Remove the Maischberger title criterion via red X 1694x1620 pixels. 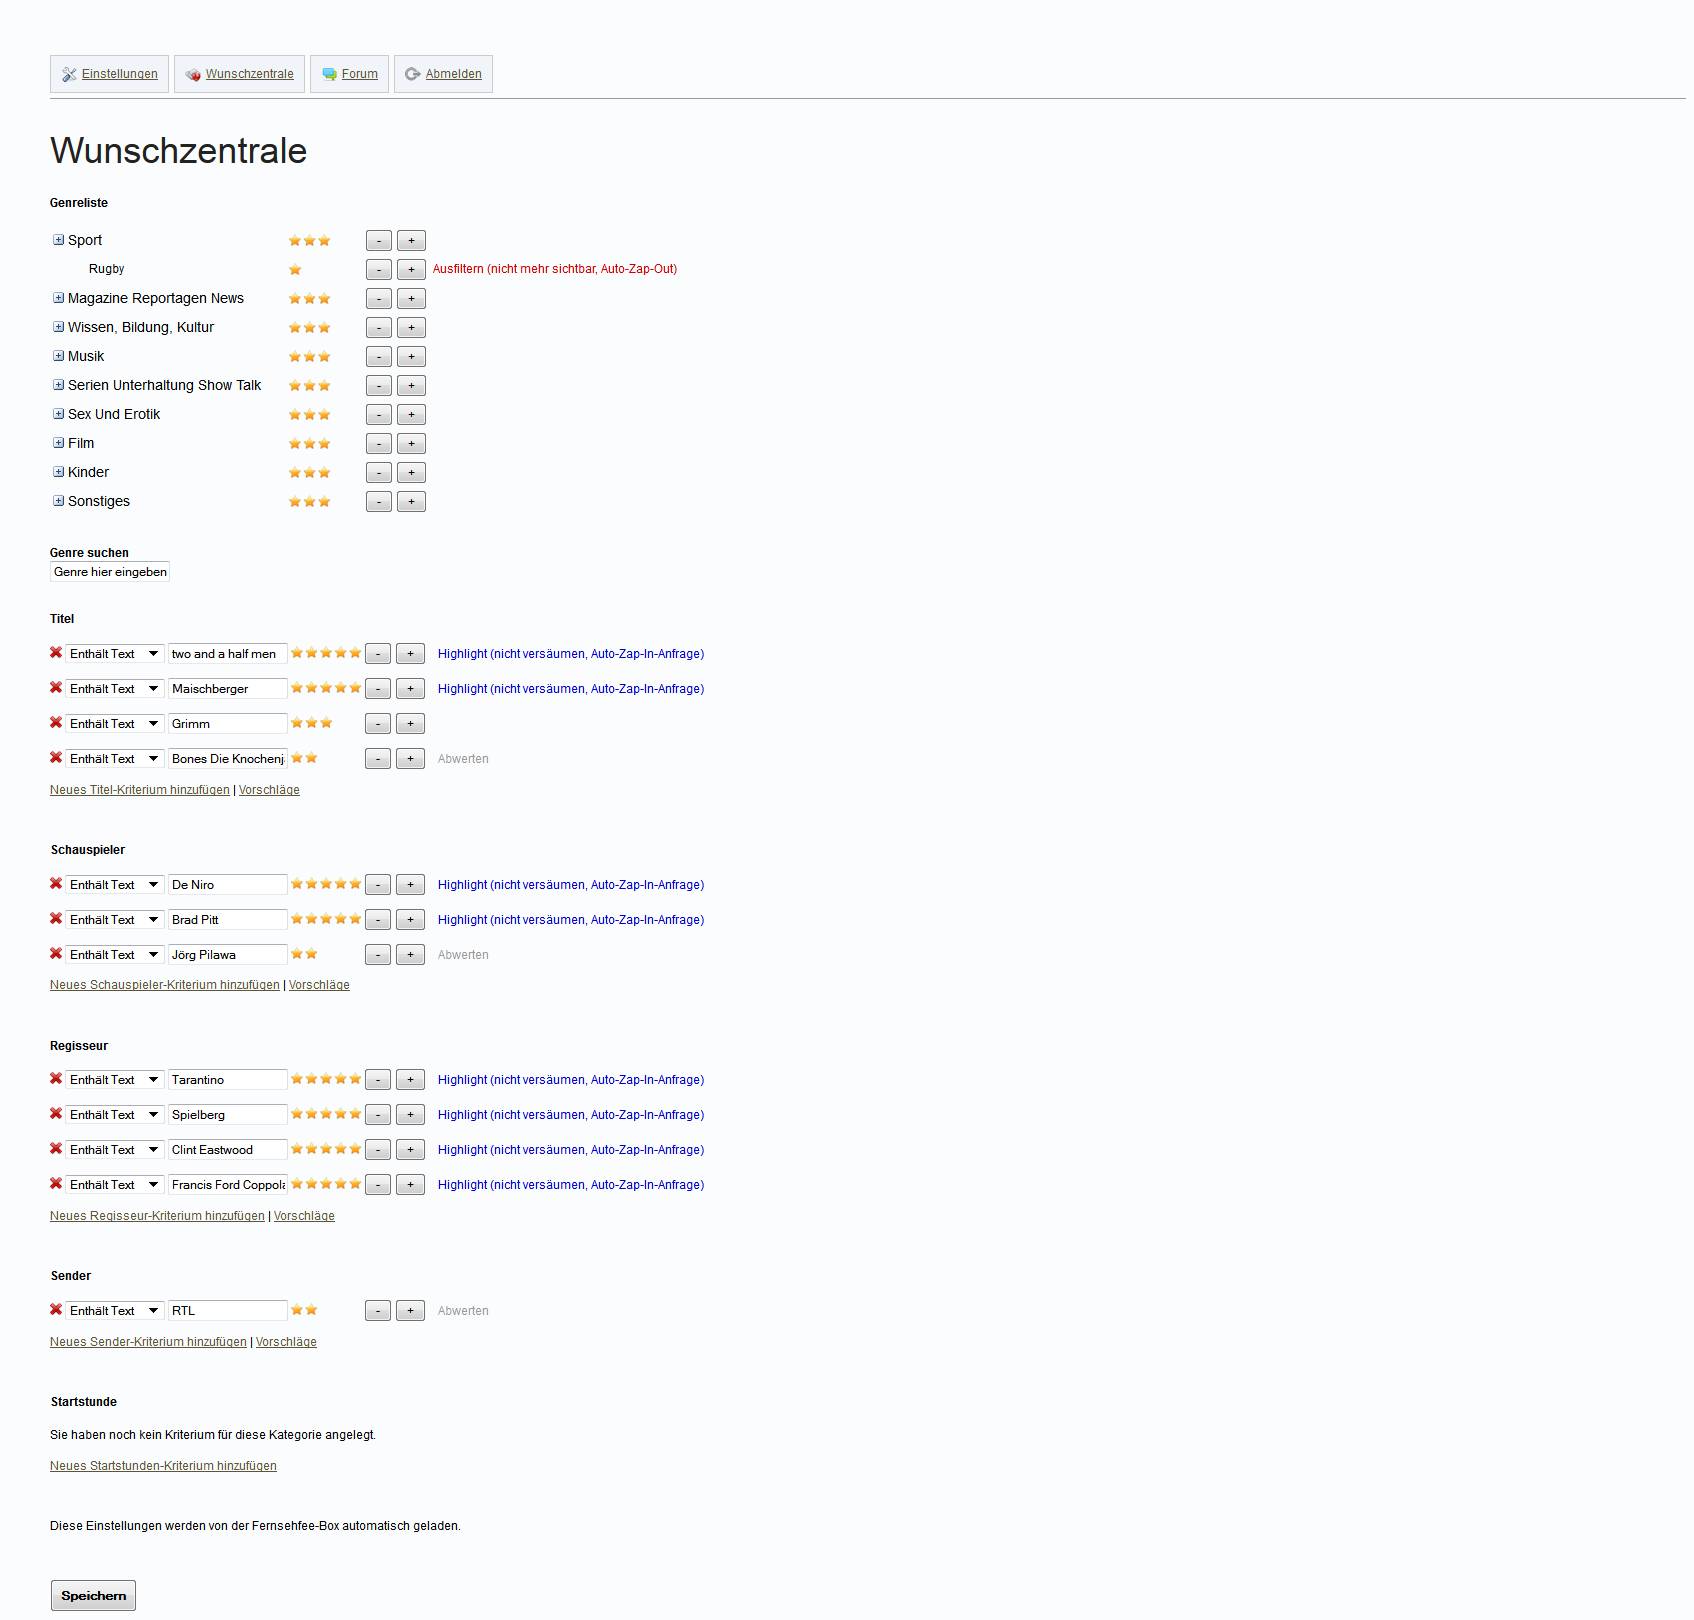pos(56,688)
